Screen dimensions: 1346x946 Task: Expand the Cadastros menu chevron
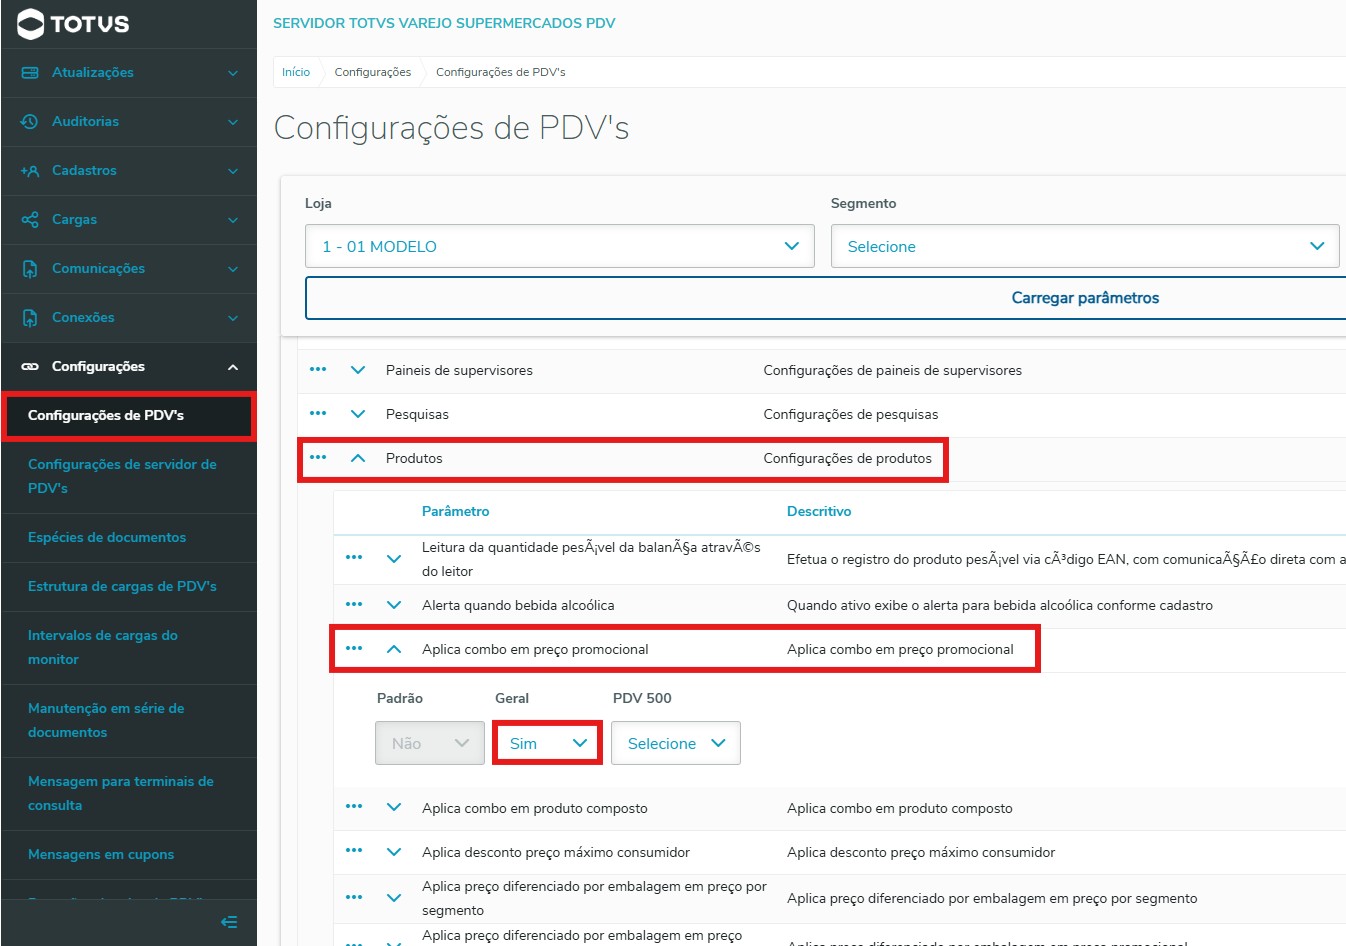[x=233, y=171]
